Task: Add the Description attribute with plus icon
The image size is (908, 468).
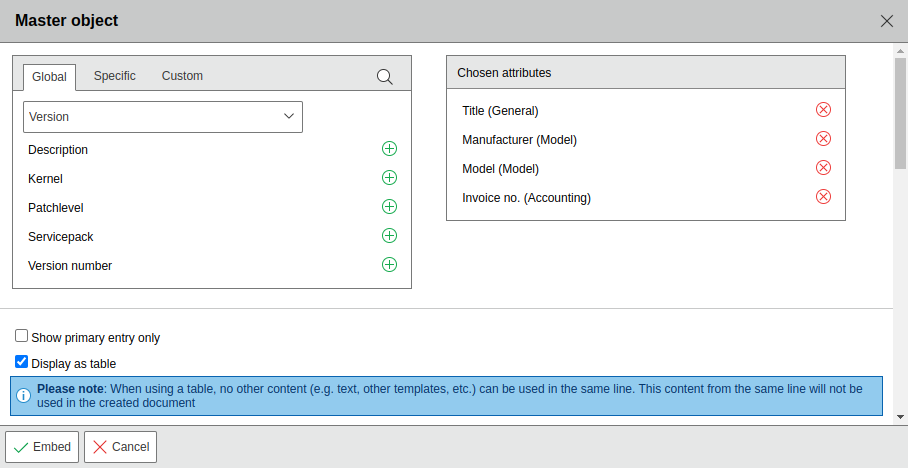Action: pos(389,149)
